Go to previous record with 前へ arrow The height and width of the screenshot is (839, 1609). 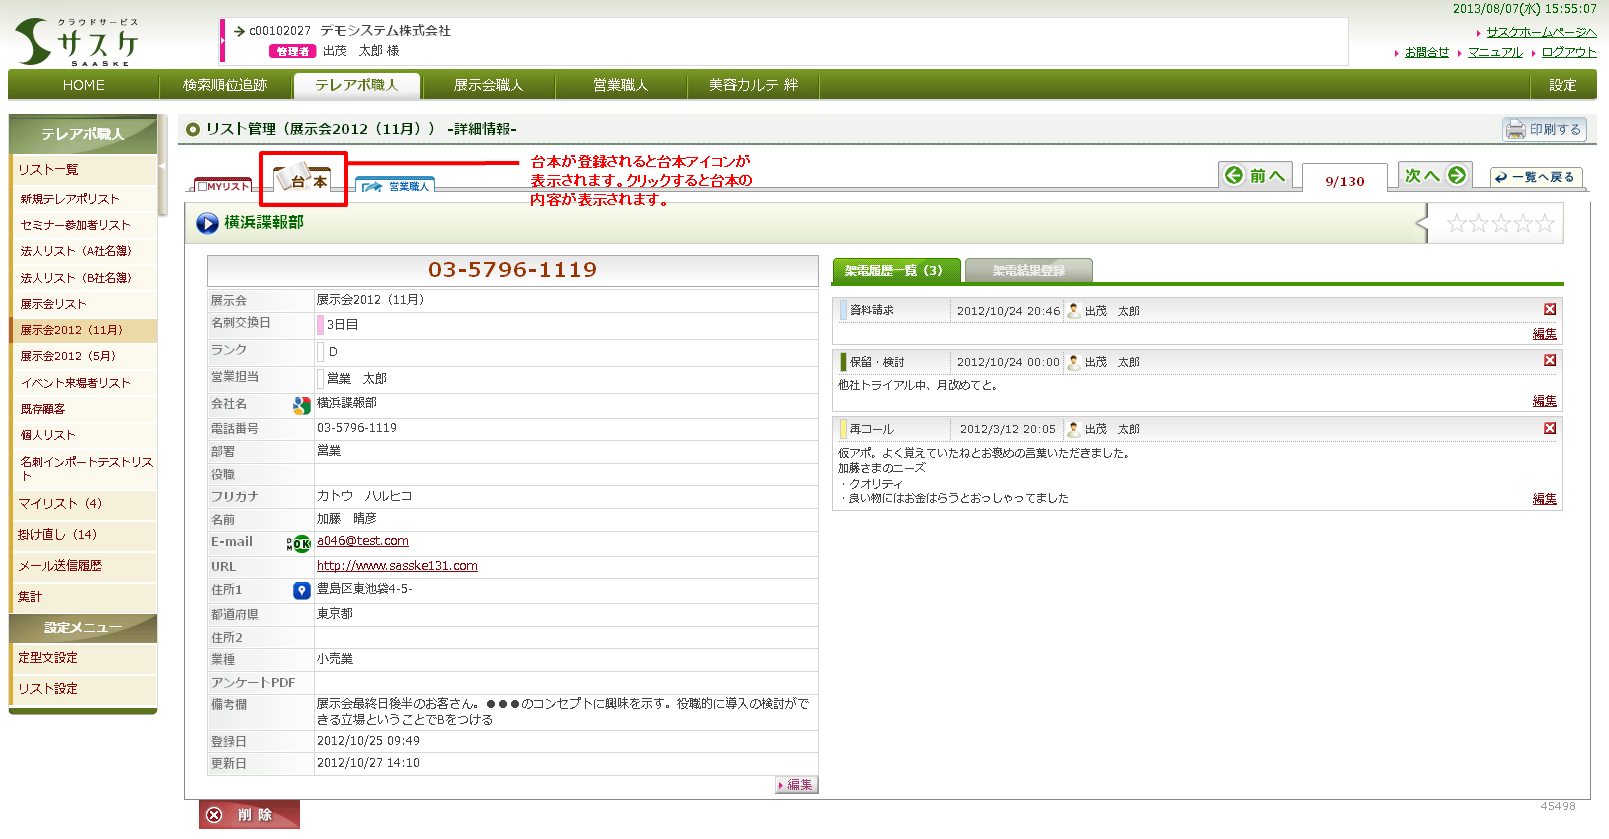(1255, 176)
